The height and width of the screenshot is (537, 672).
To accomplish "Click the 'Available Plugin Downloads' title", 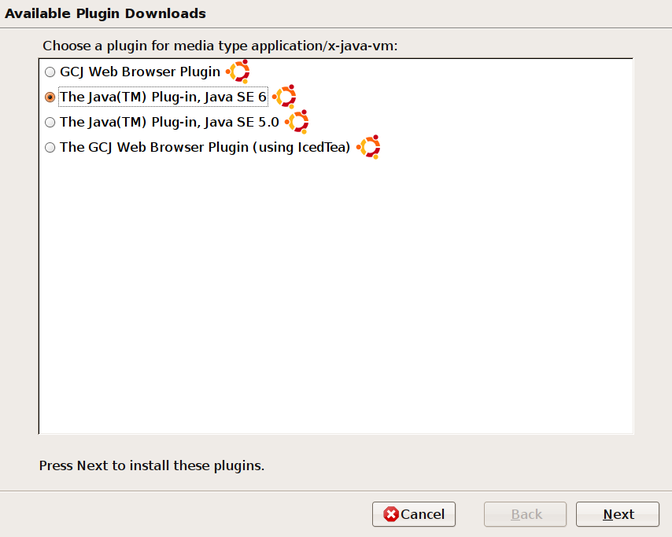I will (105, 14).
